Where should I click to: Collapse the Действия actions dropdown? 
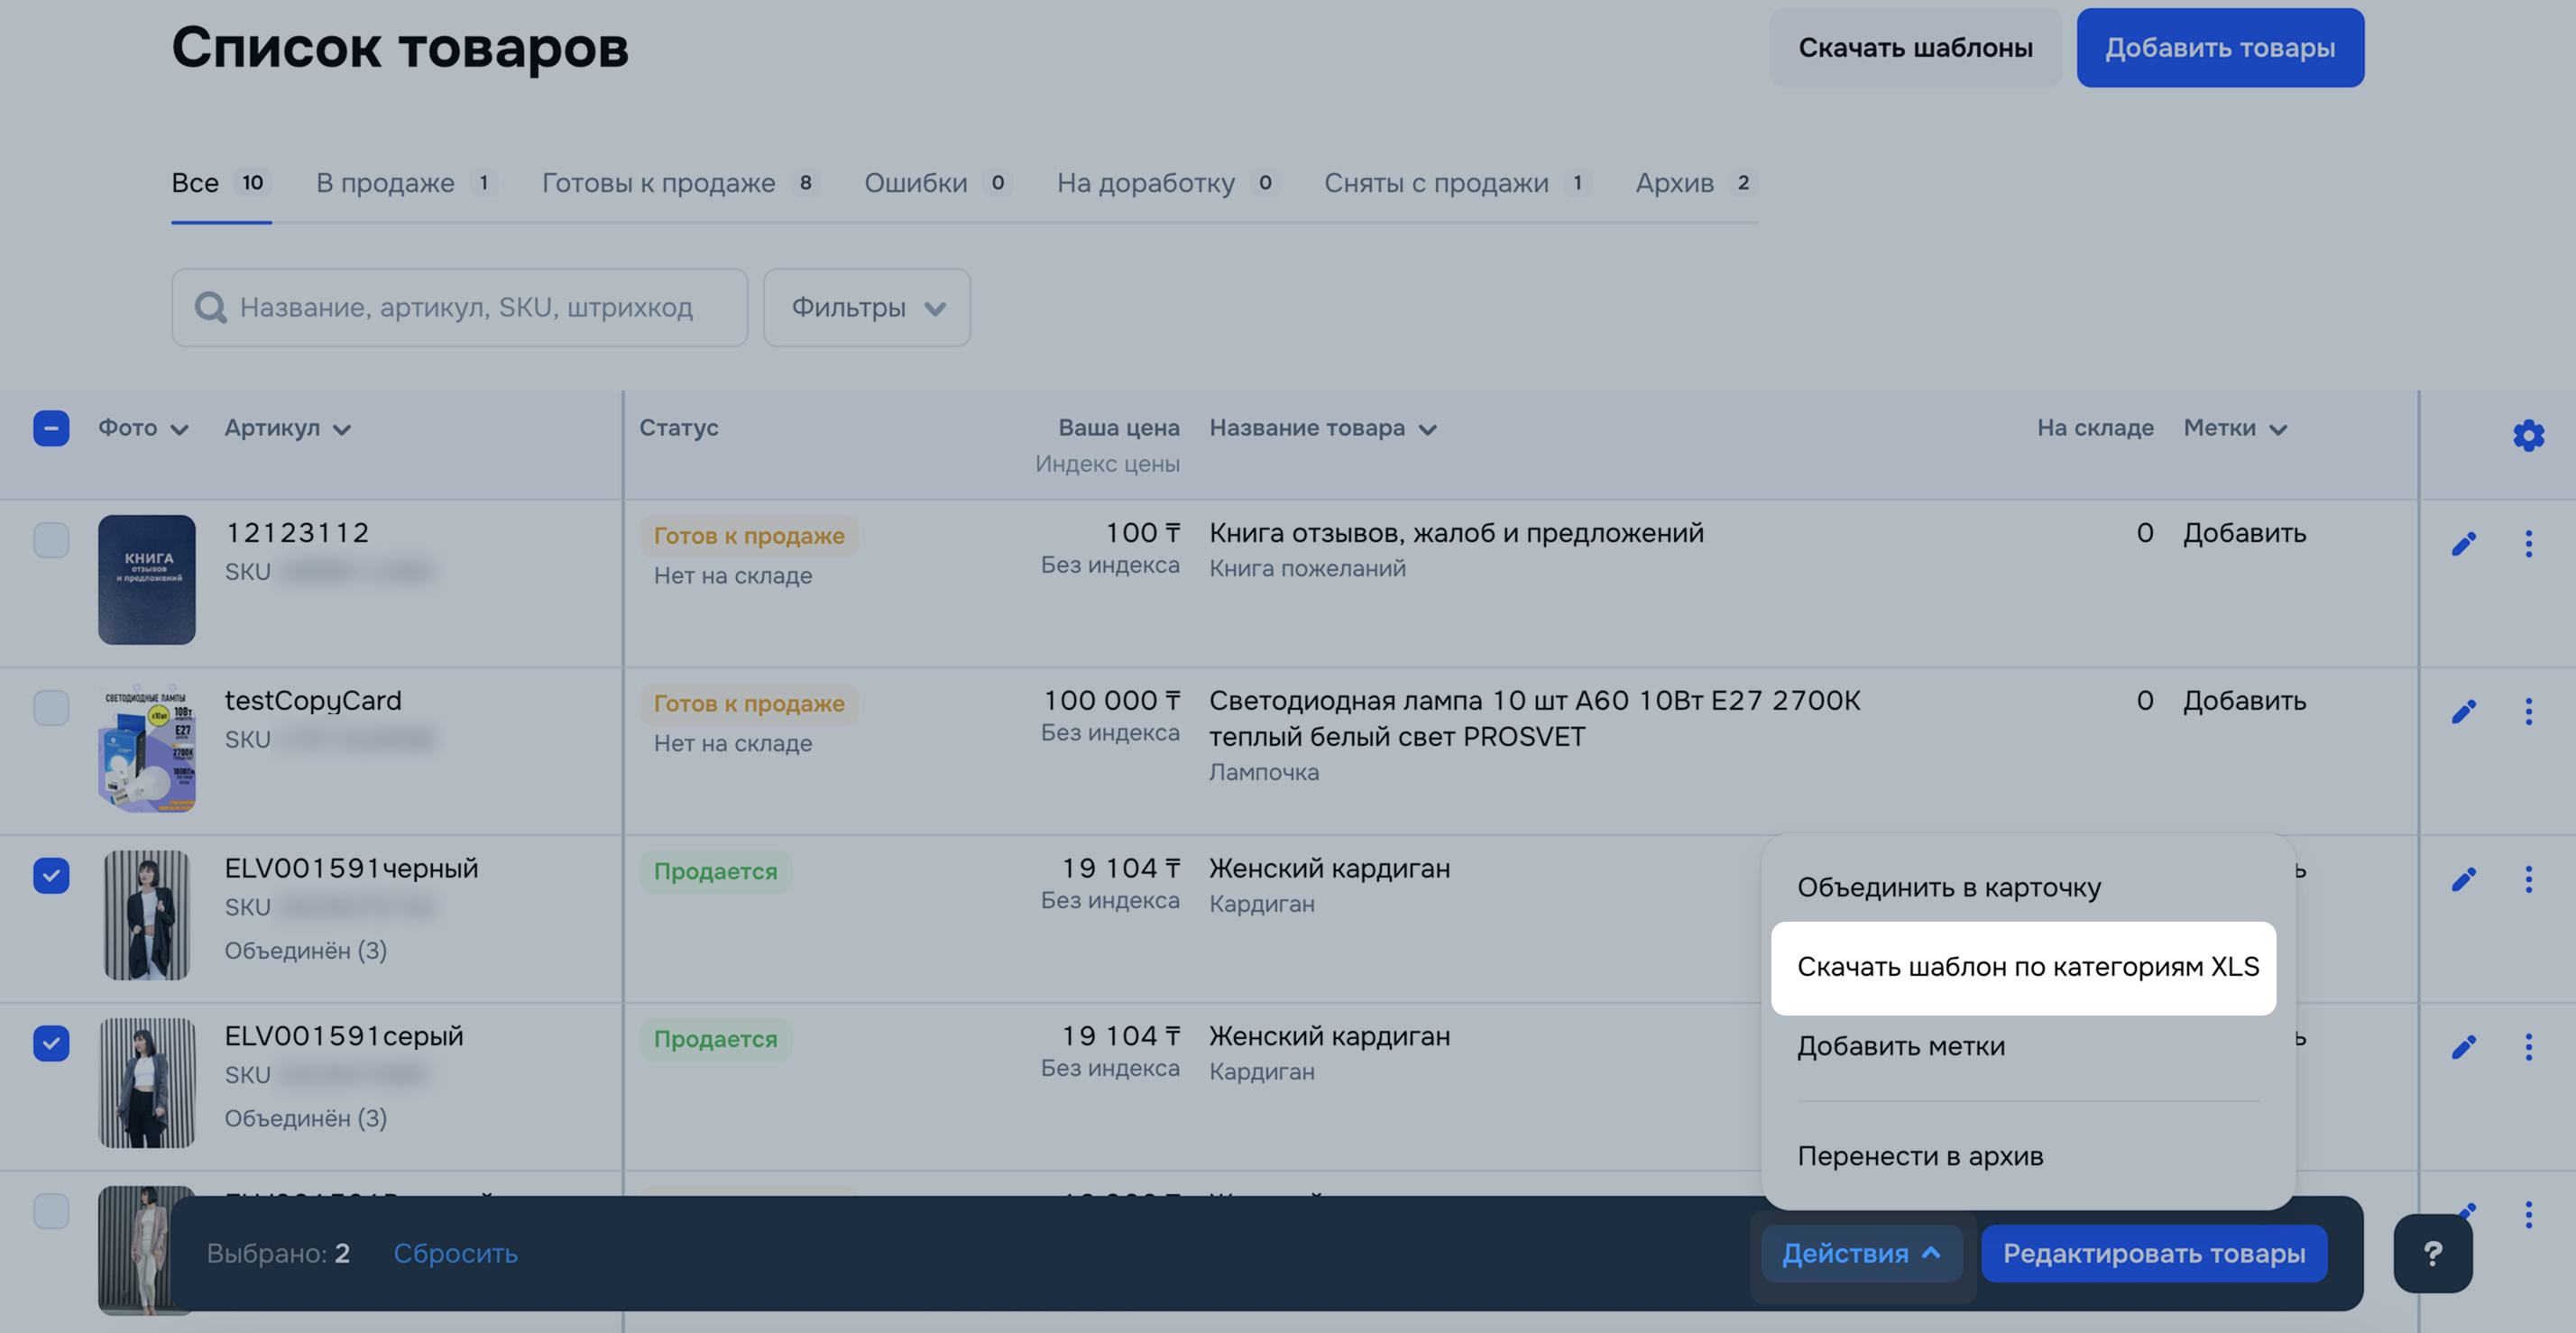coord(1860,1253)
